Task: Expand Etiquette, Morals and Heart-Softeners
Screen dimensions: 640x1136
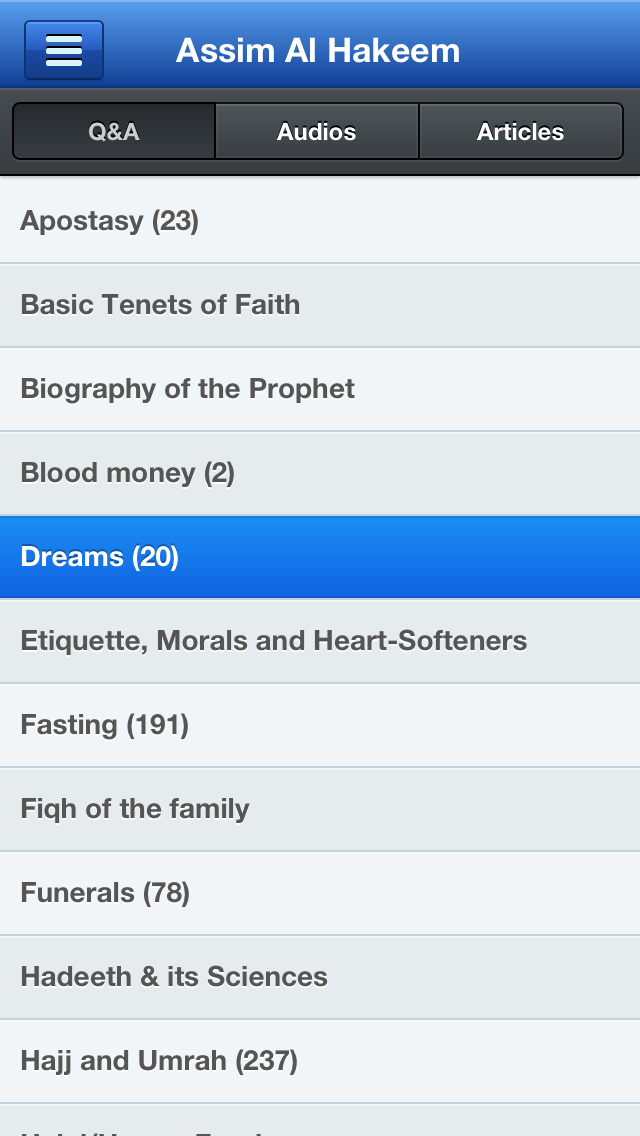Action: (320, 641)
